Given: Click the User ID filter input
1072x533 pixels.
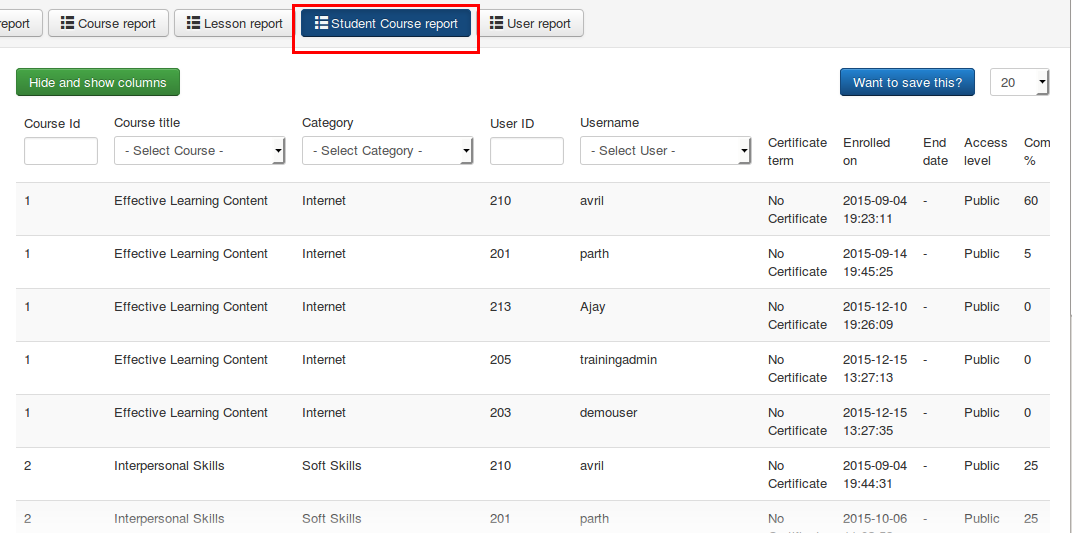Looking at the screenshot, I should (x=527, y=151).
